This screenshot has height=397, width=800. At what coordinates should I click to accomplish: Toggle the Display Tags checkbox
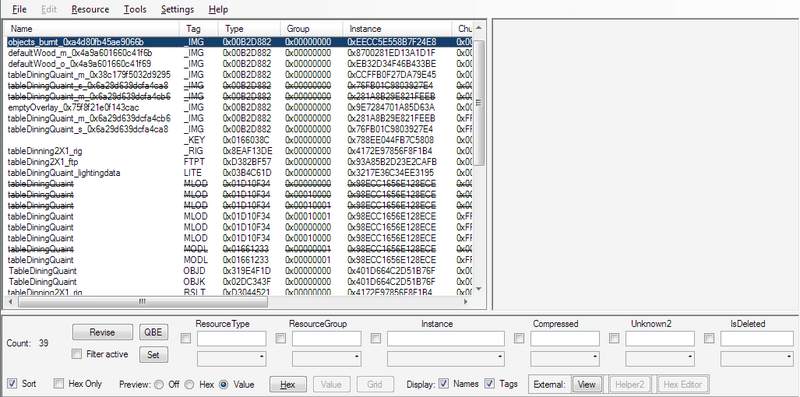[490, 383]
